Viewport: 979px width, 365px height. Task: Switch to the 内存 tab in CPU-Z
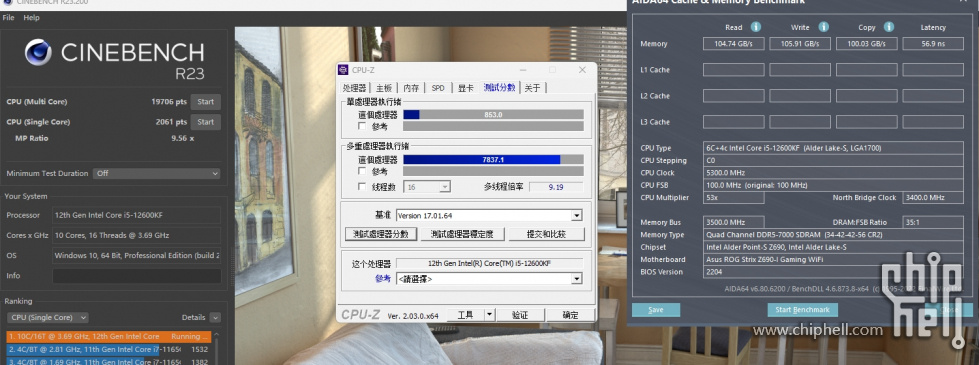[411, 88]
